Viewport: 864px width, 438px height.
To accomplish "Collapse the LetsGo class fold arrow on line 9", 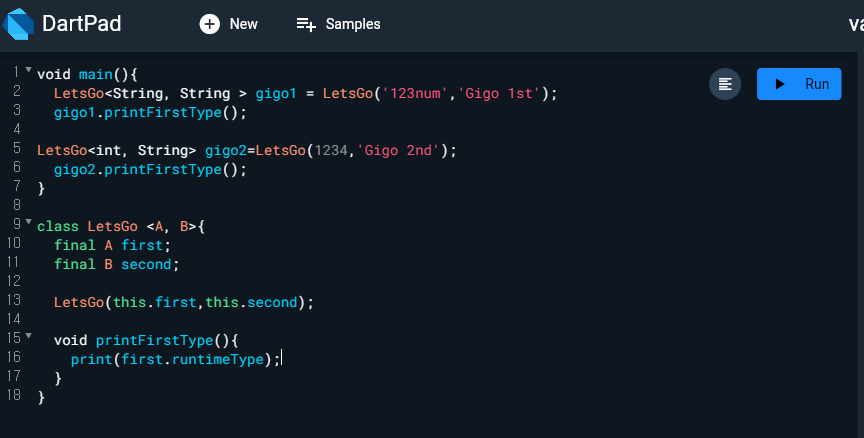I will pyautogui.click(x=29, y=221).
